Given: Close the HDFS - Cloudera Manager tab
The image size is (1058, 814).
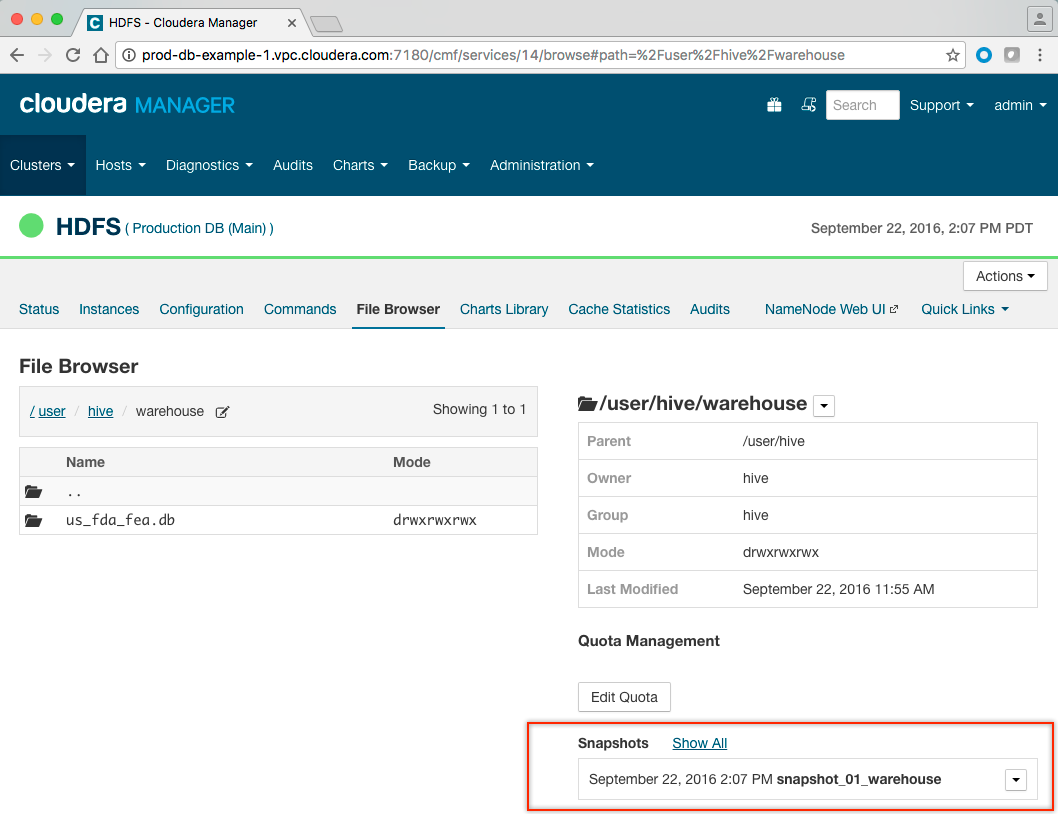Looking at the screenshot, I should point(291,23).
